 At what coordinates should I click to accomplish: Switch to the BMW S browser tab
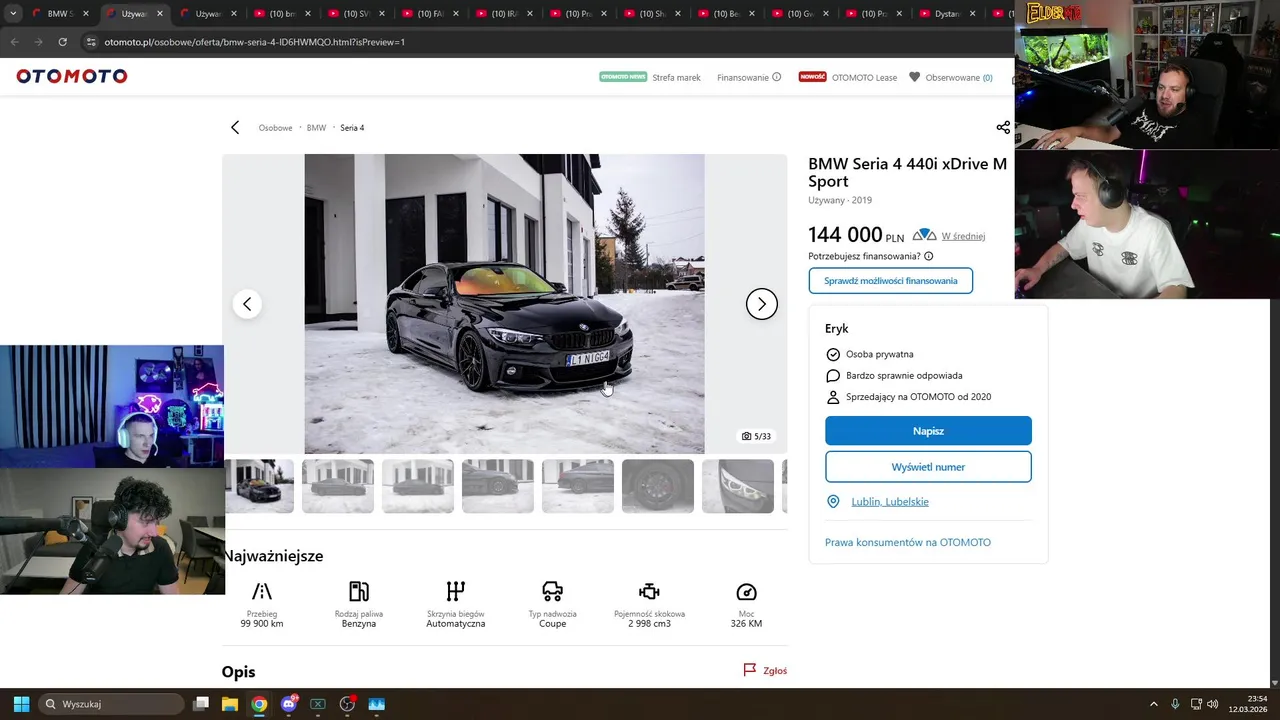click(62, 14)
